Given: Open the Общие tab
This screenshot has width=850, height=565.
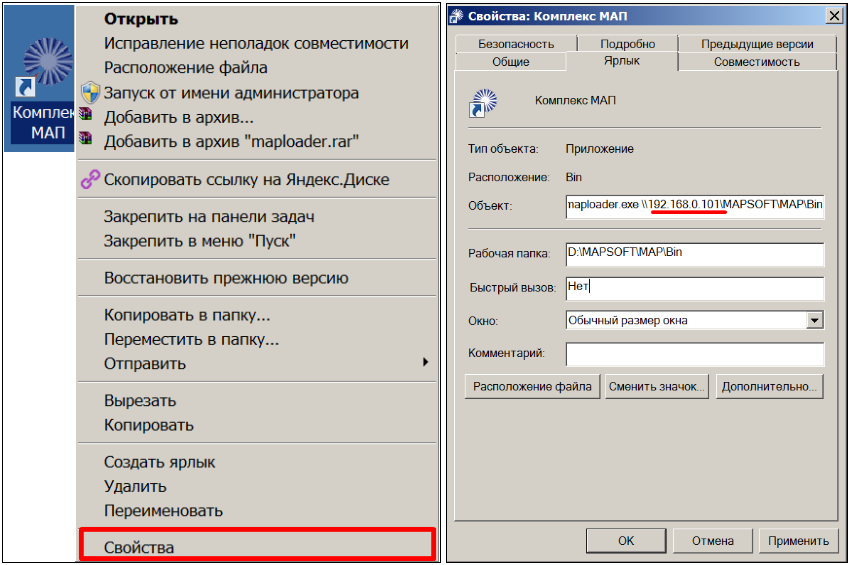Looking at the screenshot, I should tap(510, 62).
